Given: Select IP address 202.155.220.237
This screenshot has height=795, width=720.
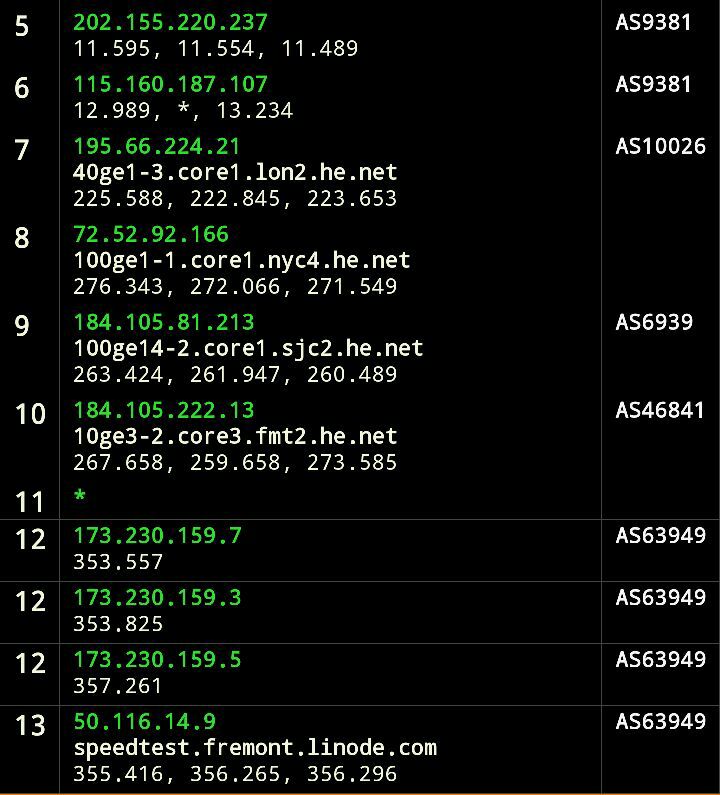Looking at the screenshot, I should coord(170,22).
